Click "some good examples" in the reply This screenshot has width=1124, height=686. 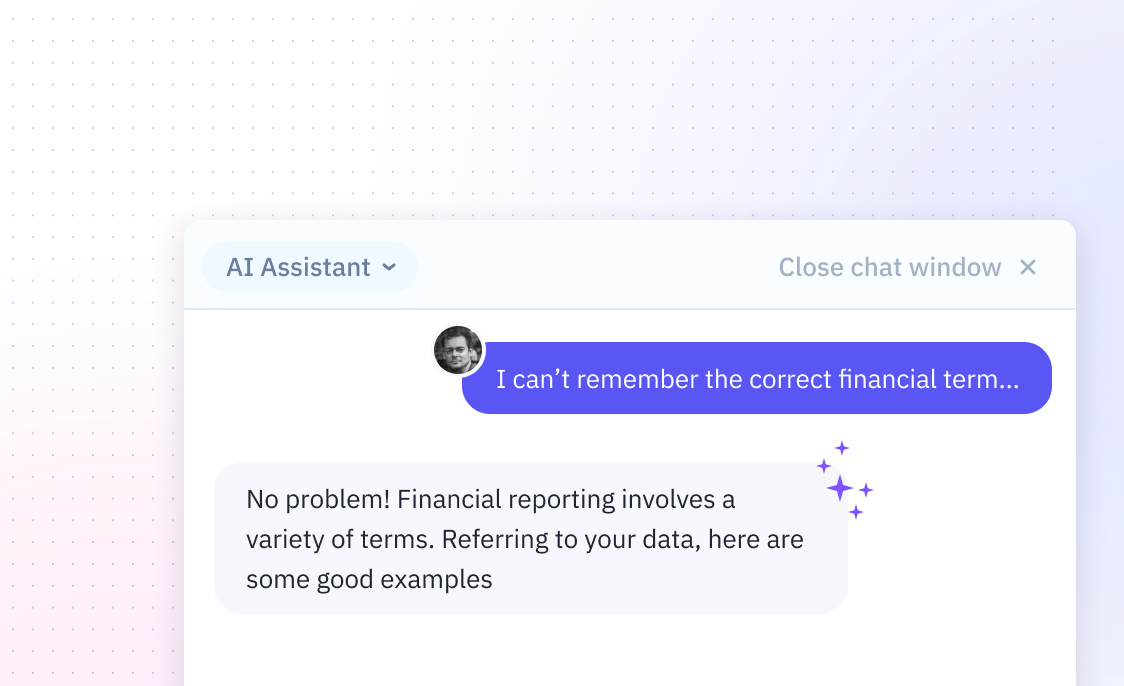369,579
